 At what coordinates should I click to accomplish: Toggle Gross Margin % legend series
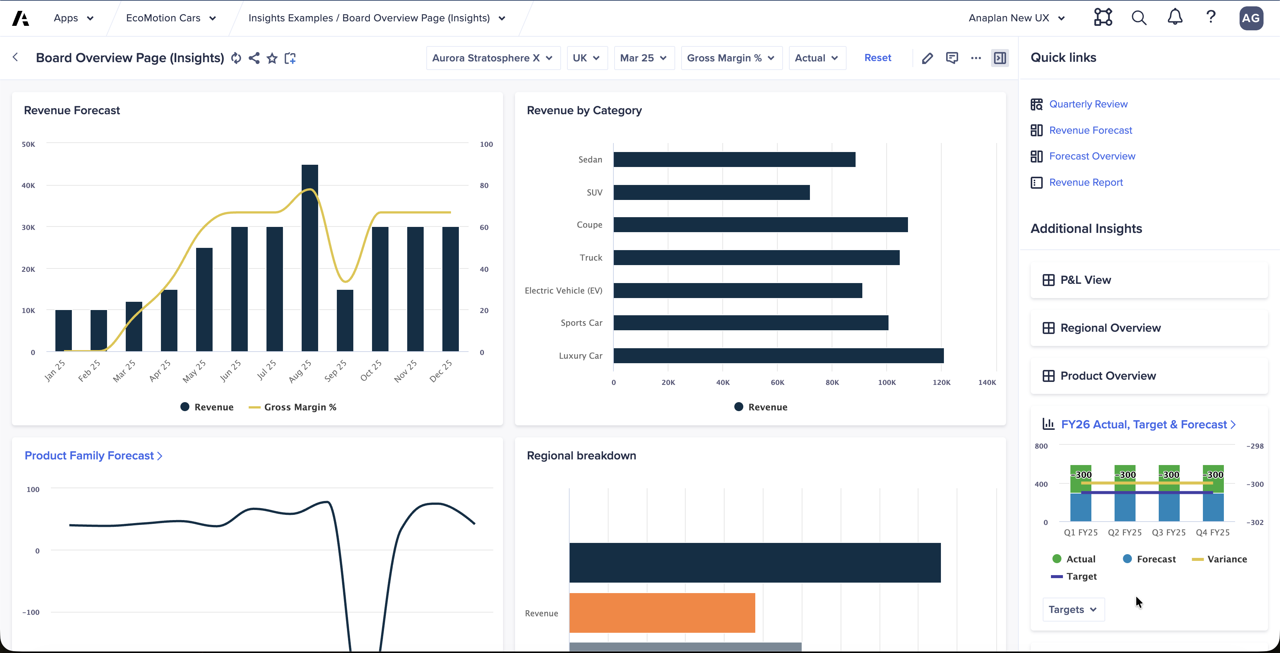coord(292,407)
